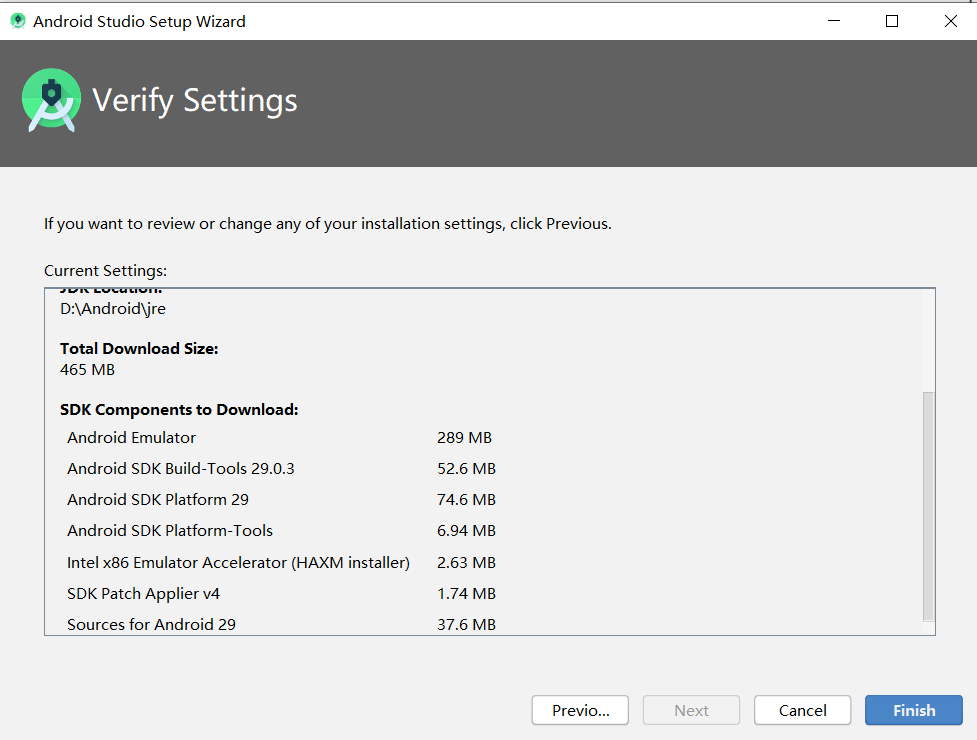Select the Android Emulator row
Screen dimensions: 977x740
(280, 437)
